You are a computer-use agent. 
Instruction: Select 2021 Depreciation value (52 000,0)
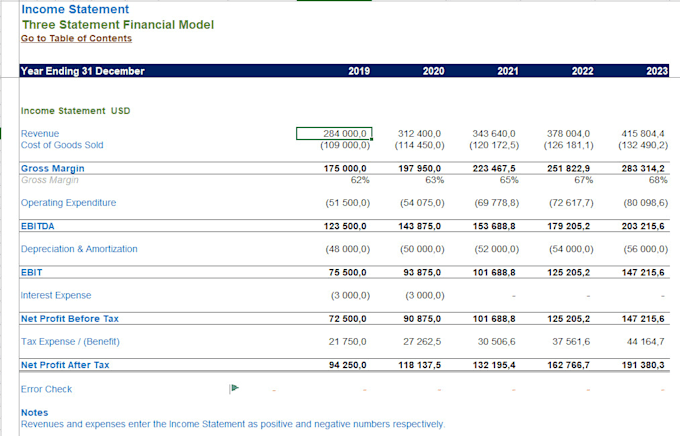click(x=497, y=249)
